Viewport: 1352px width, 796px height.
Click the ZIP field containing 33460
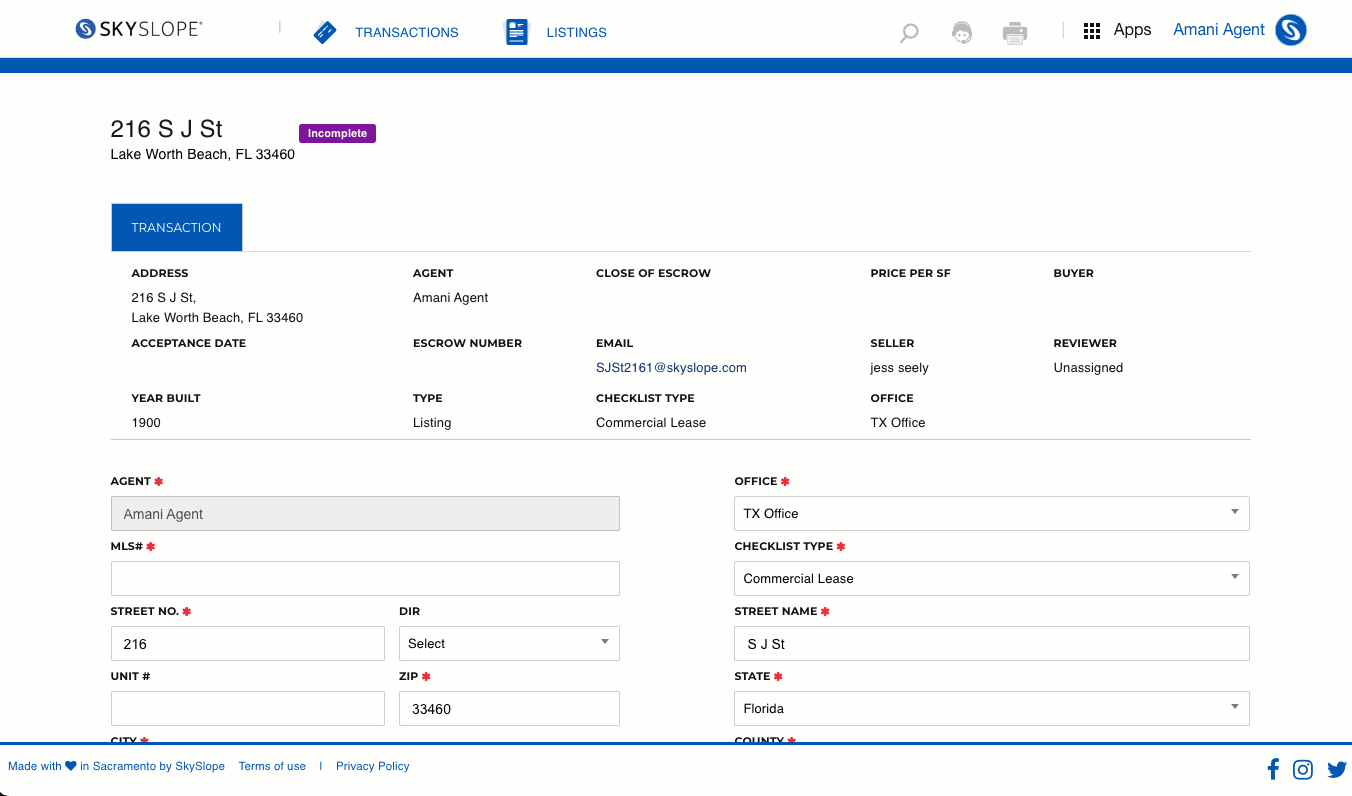[x=509, y=708]
